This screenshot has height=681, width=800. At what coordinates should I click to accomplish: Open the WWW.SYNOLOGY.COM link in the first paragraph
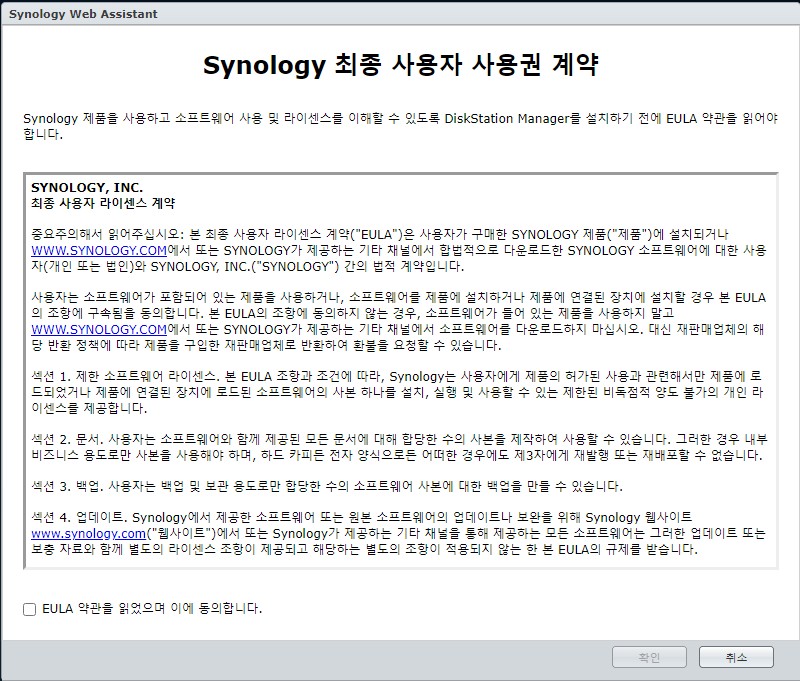pyautogui.click(x=99, y=250)
